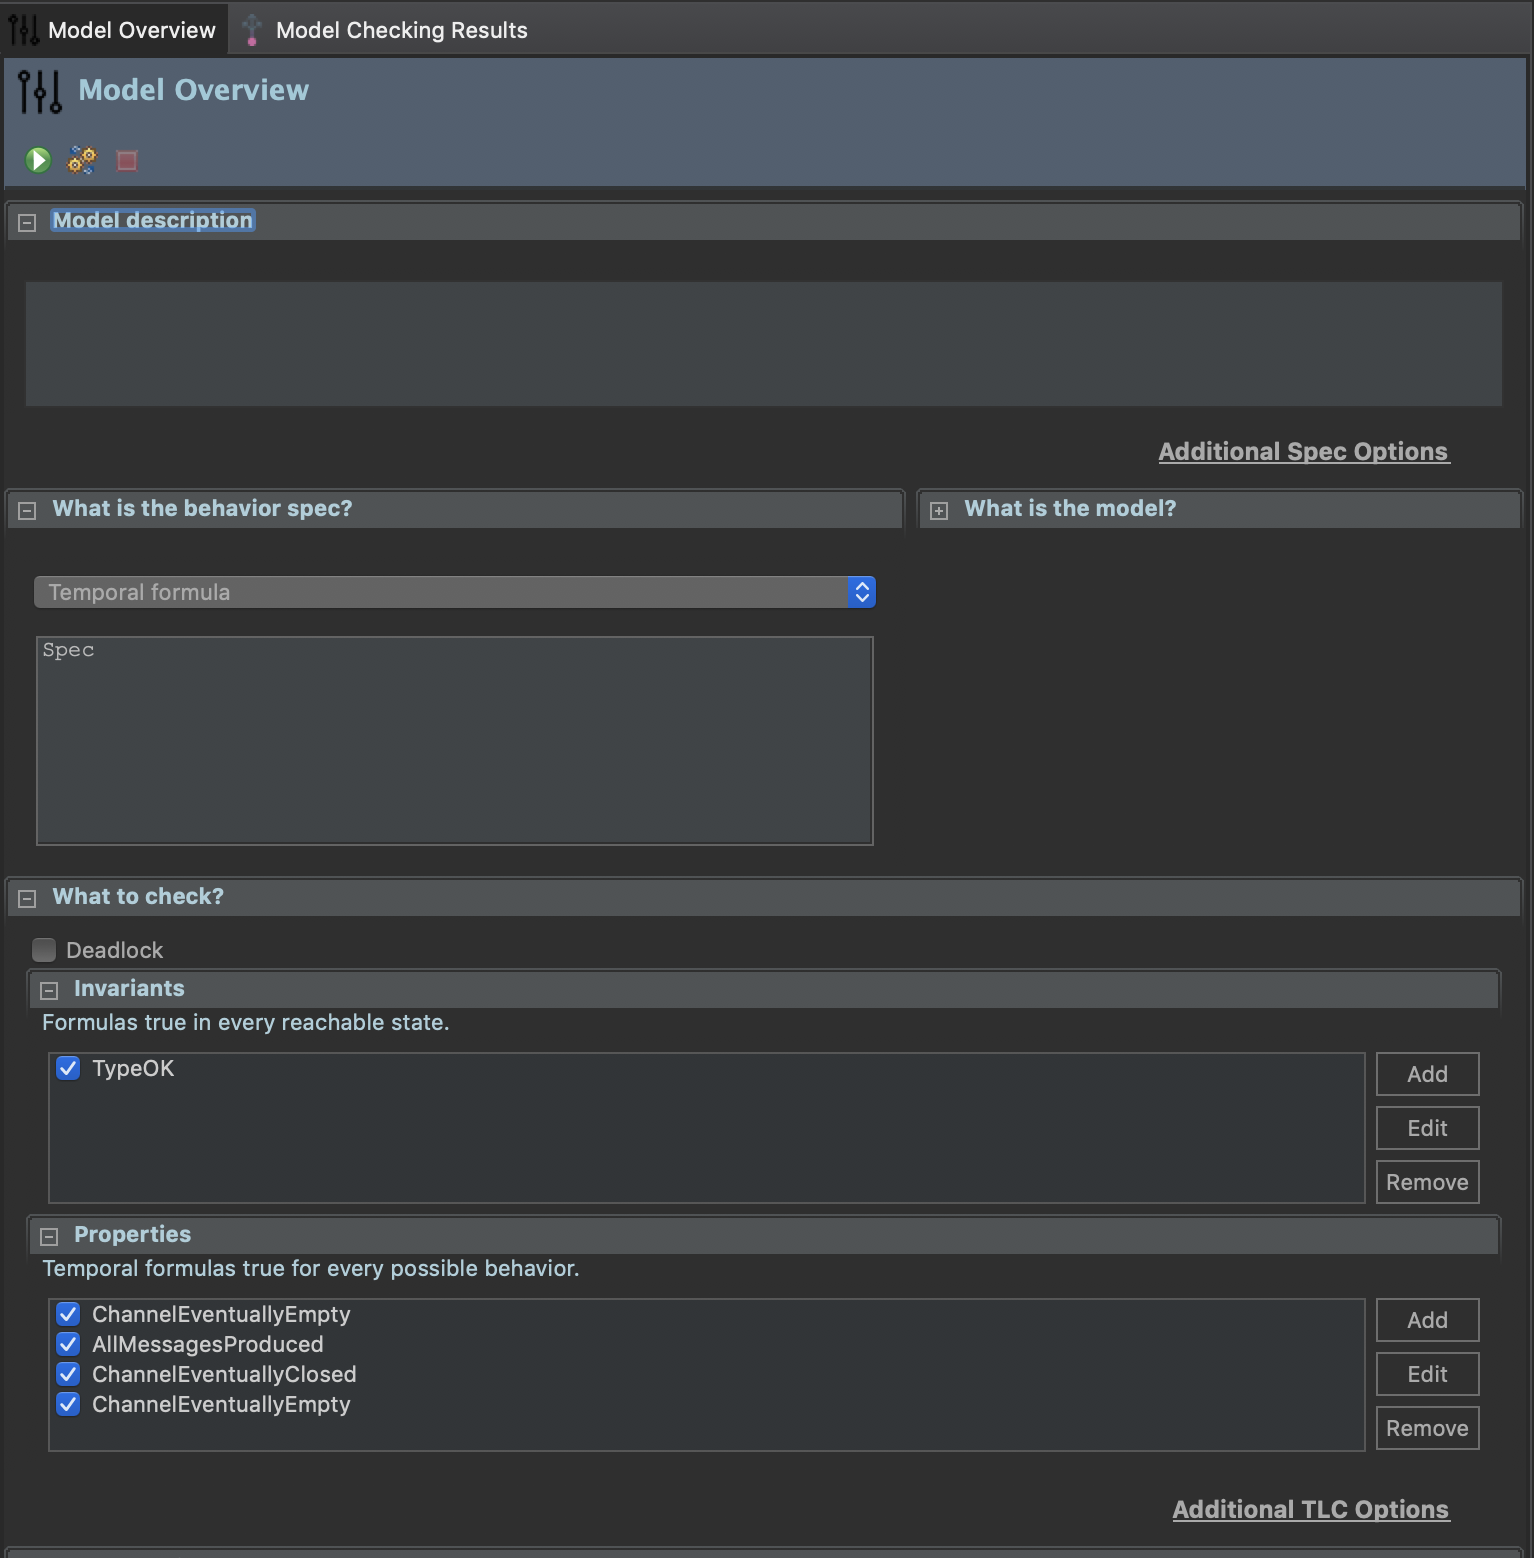
Task: Edit the selected property
Action: [x=1427, y=1374]
